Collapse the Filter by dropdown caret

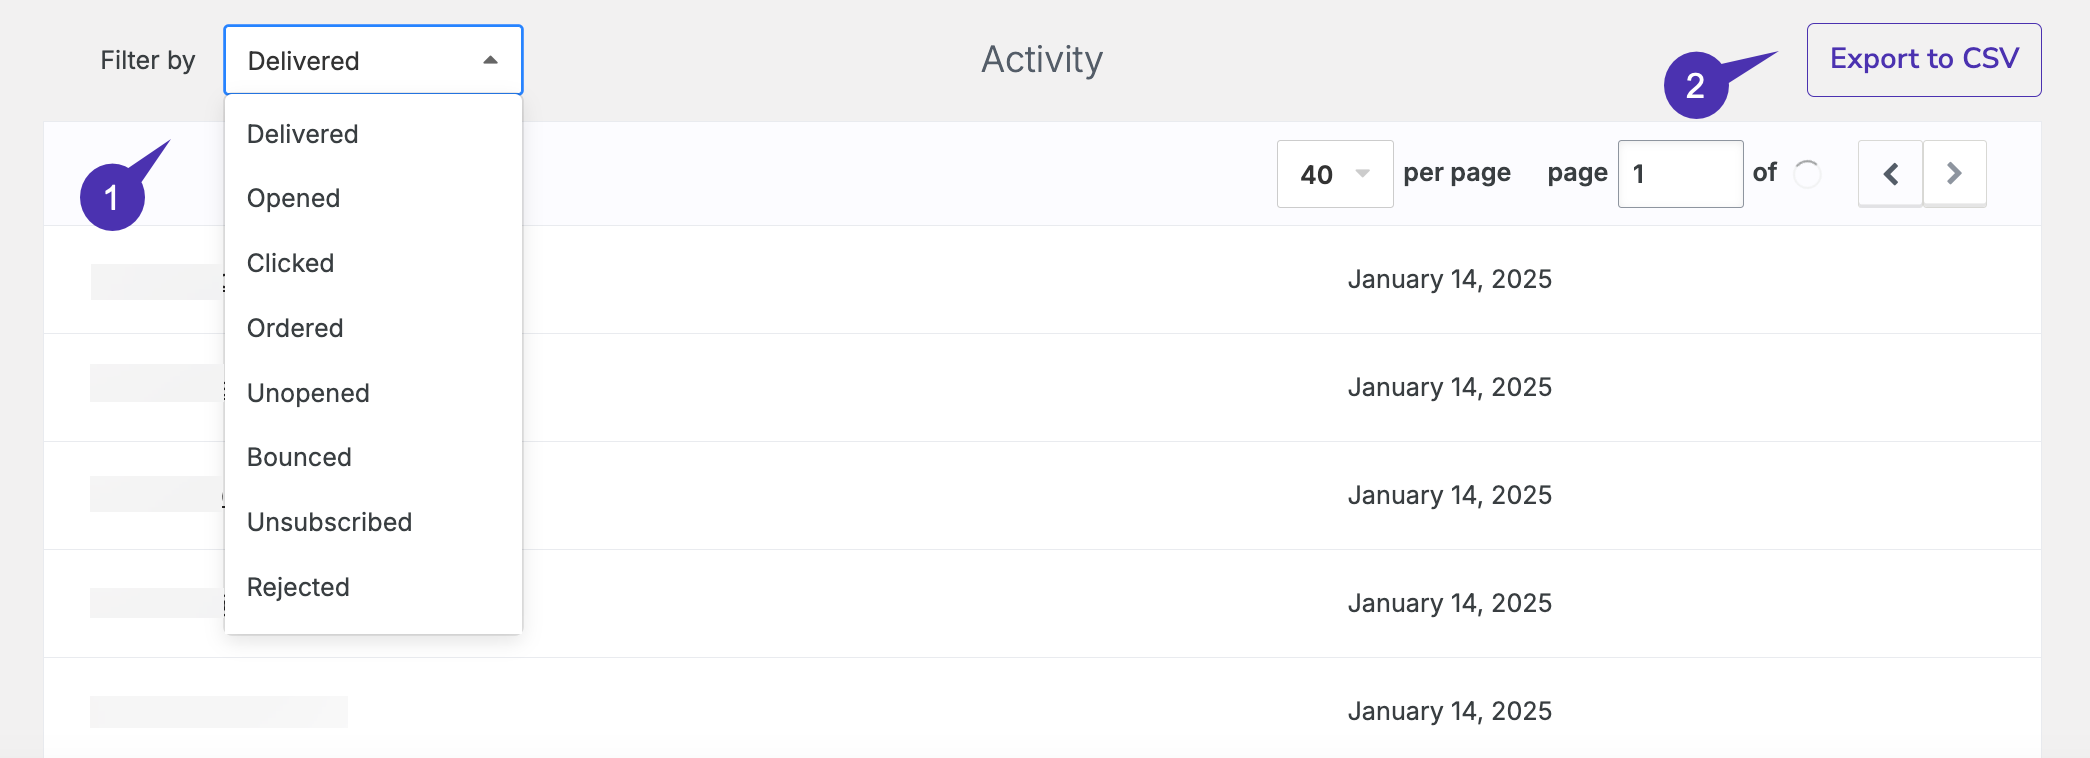(490, 60)
